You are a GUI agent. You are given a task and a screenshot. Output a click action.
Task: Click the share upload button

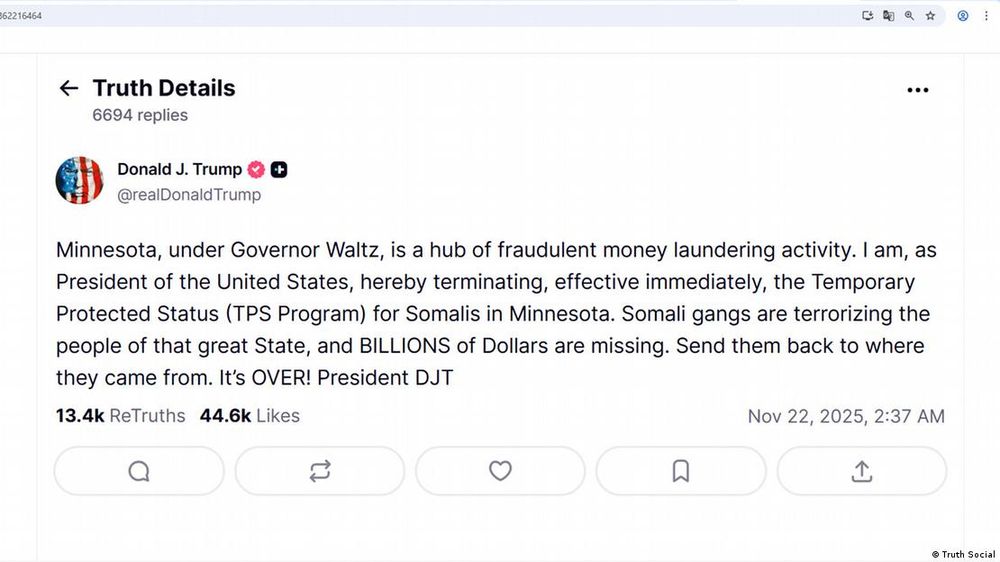861,471
